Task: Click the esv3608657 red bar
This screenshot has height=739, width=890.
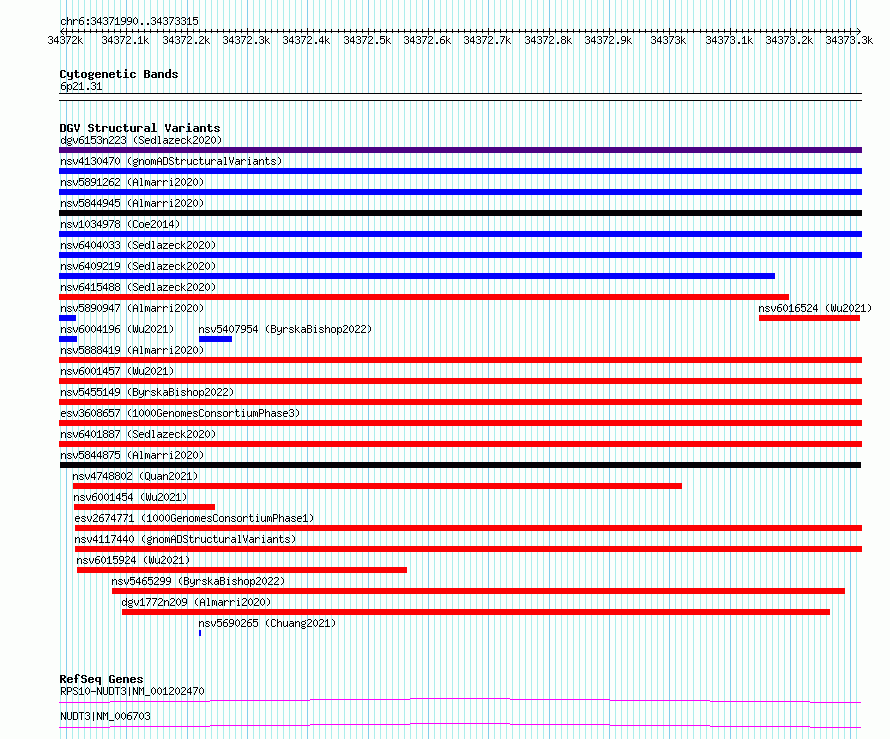Action: [460, 423]
